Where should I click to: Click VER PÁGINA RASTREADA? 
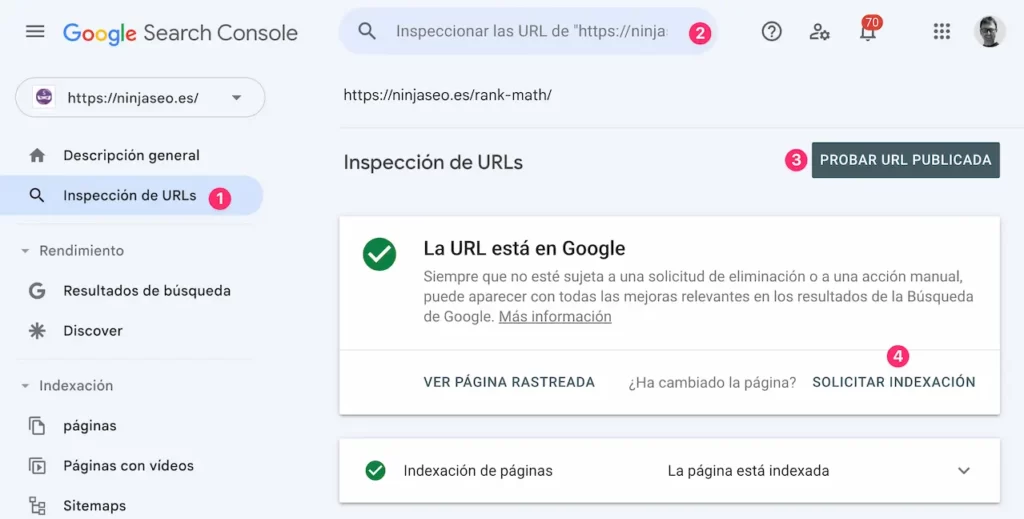(509, 382)
